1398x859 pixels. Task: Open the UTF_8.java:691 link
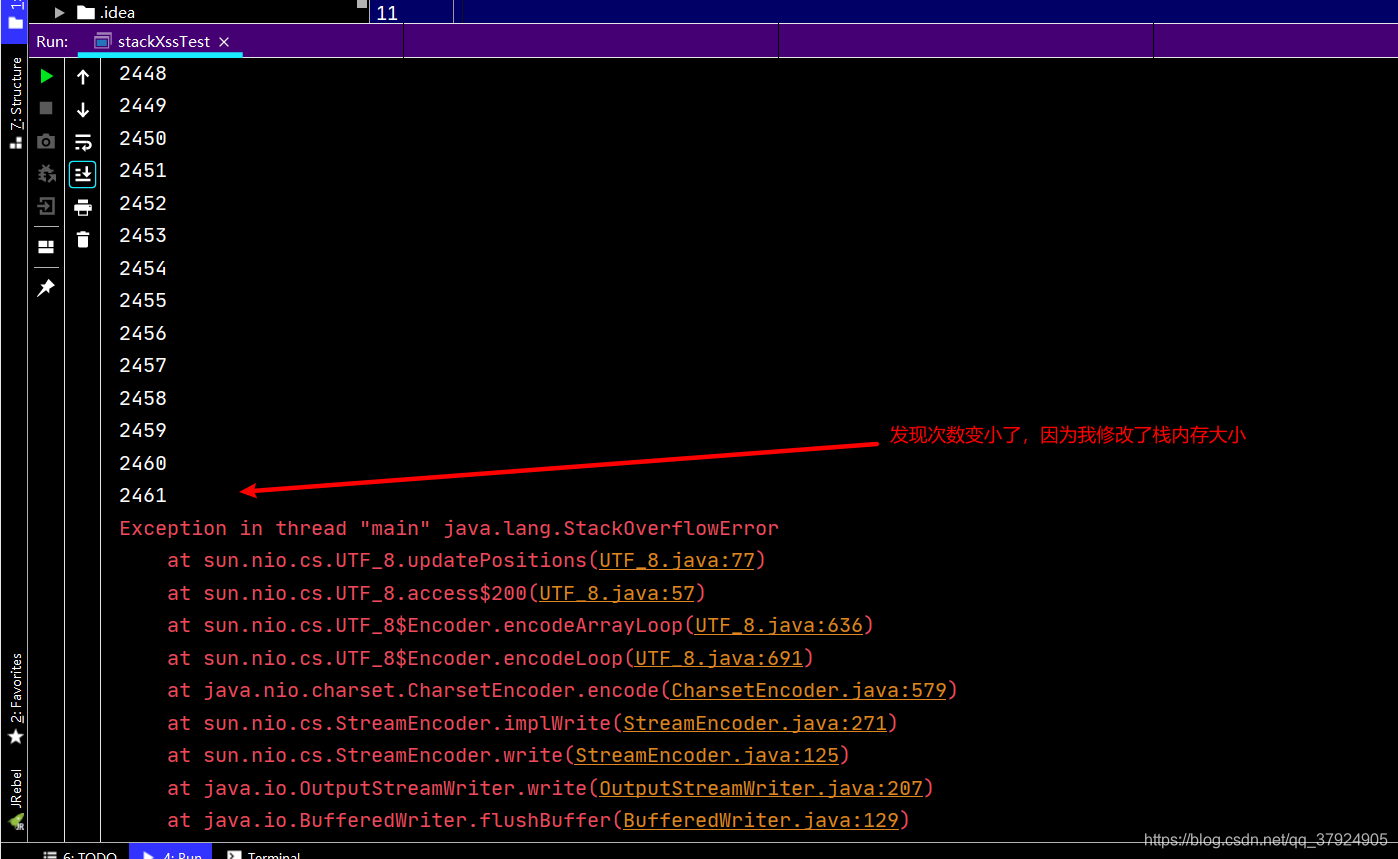click(719, 658)
